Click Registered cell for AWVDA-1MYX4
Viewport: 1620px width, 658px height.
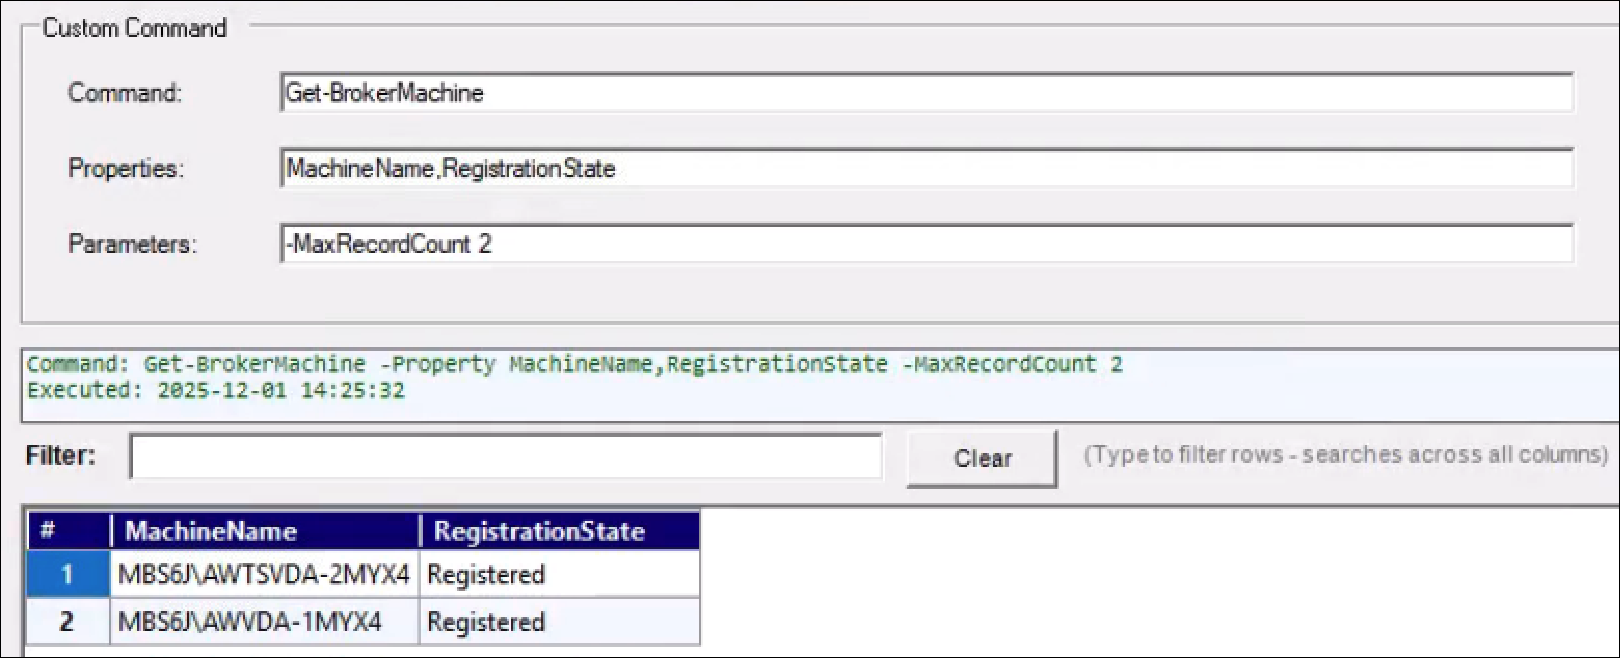559,621
